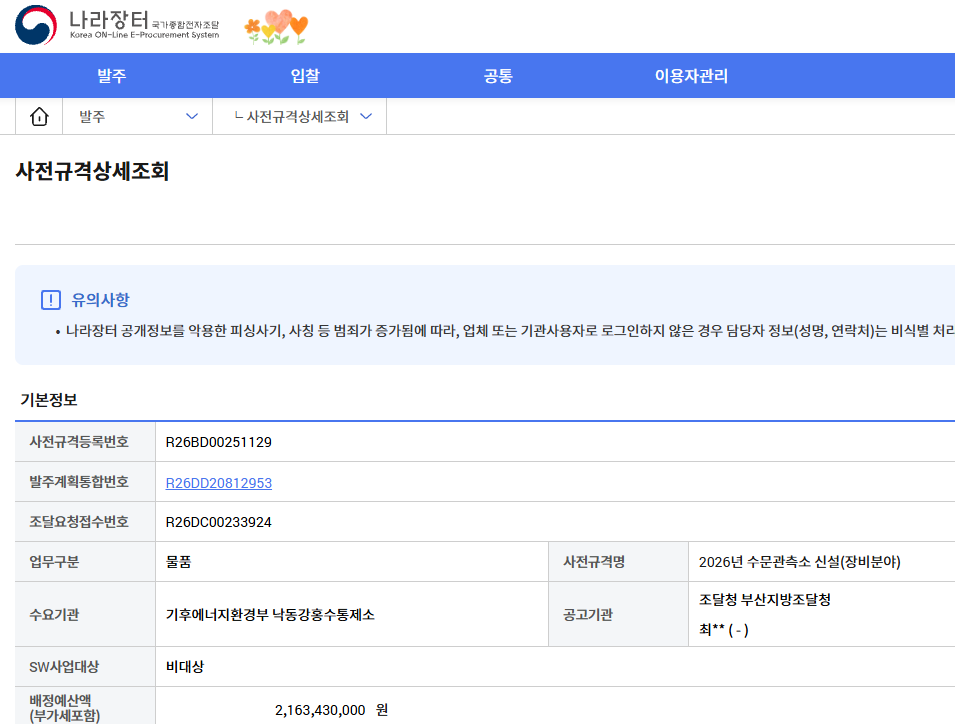
Task: Click the 사전규격명 label cell
Action: click(x=618, y=561)
